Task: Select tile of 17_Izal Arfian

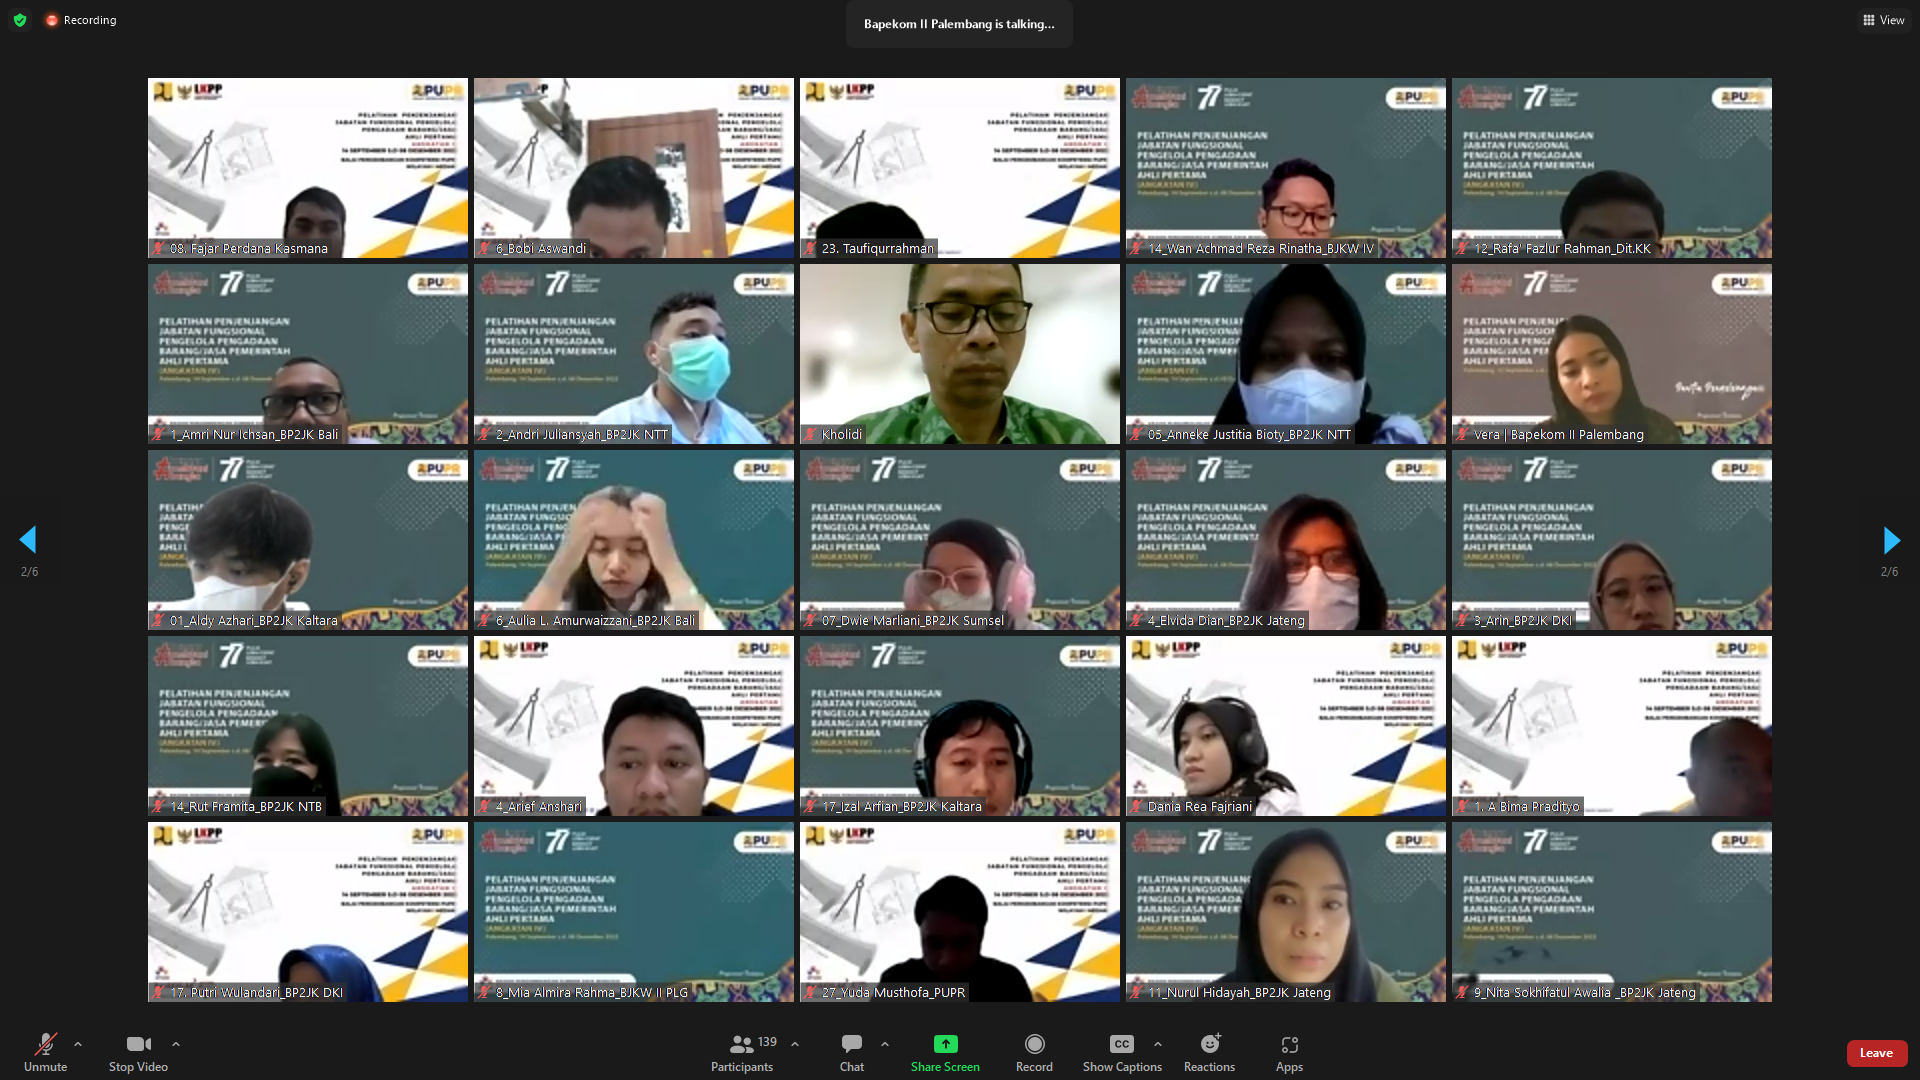Action: pyautogui.click(x=960, y=726)
